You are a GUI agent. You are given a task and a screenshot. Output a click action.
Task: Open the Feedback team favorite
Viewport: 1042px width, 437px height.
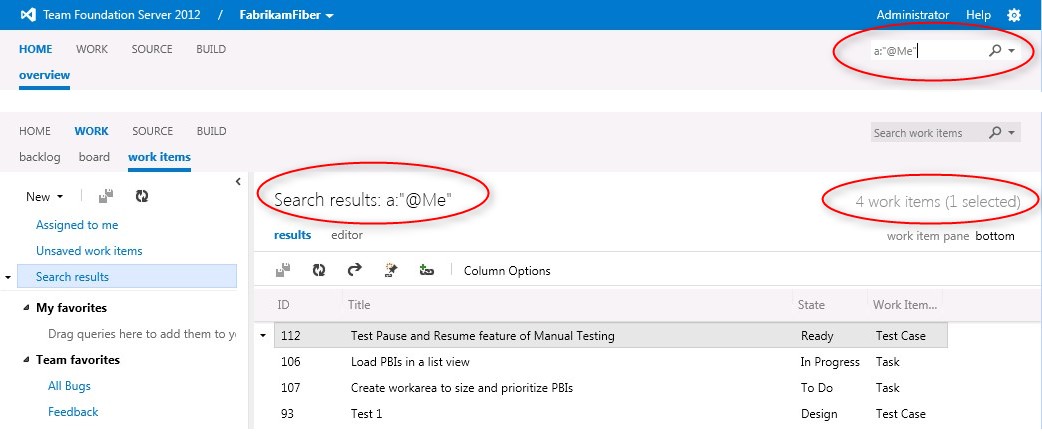[x=73, y=412]
